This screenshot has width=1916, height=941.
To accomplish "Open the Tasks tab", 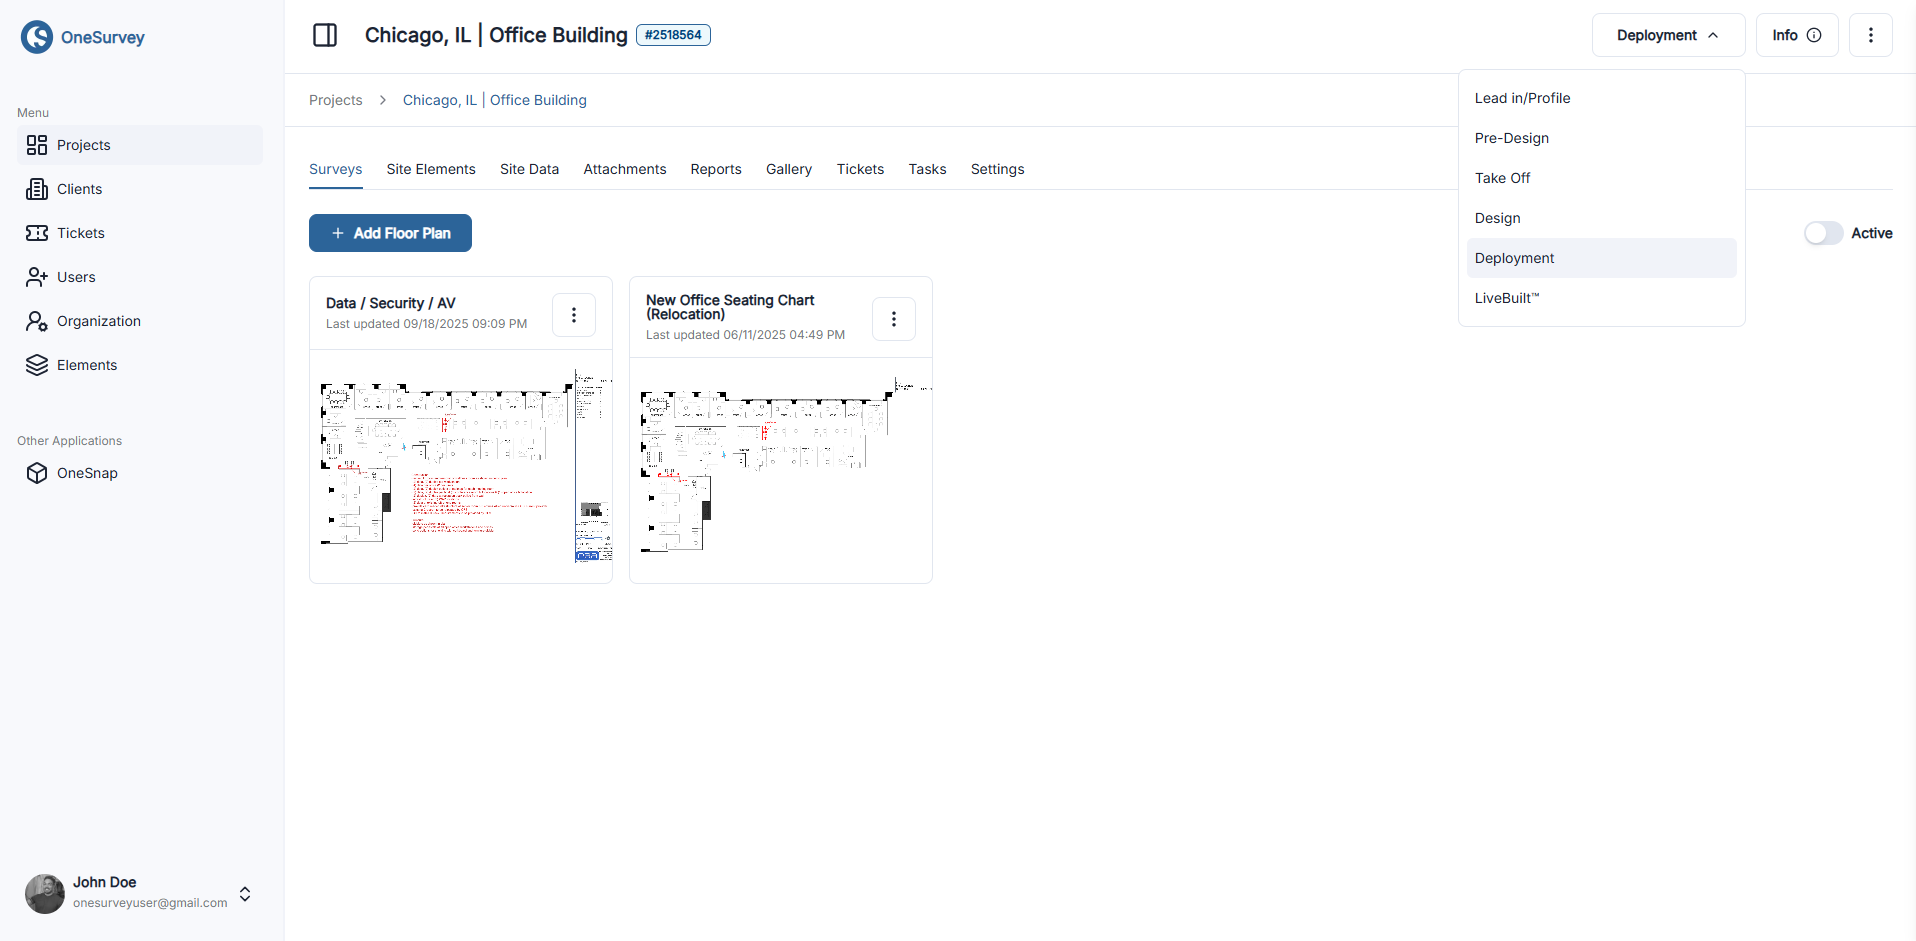I will coord(927,169).
